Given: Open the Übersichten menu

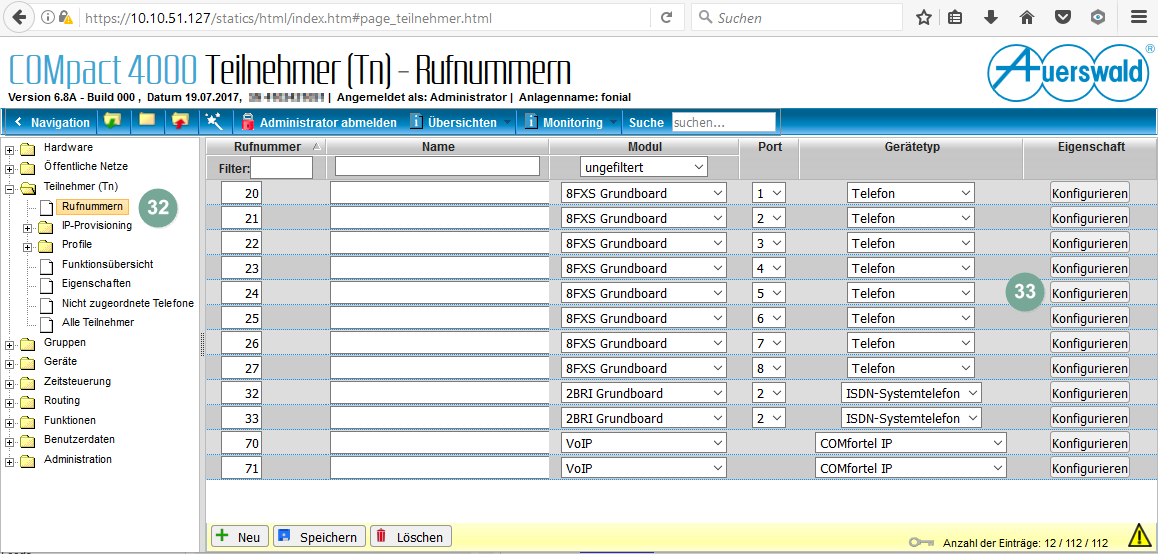Looking at the screenshot, I should point(461,122).
